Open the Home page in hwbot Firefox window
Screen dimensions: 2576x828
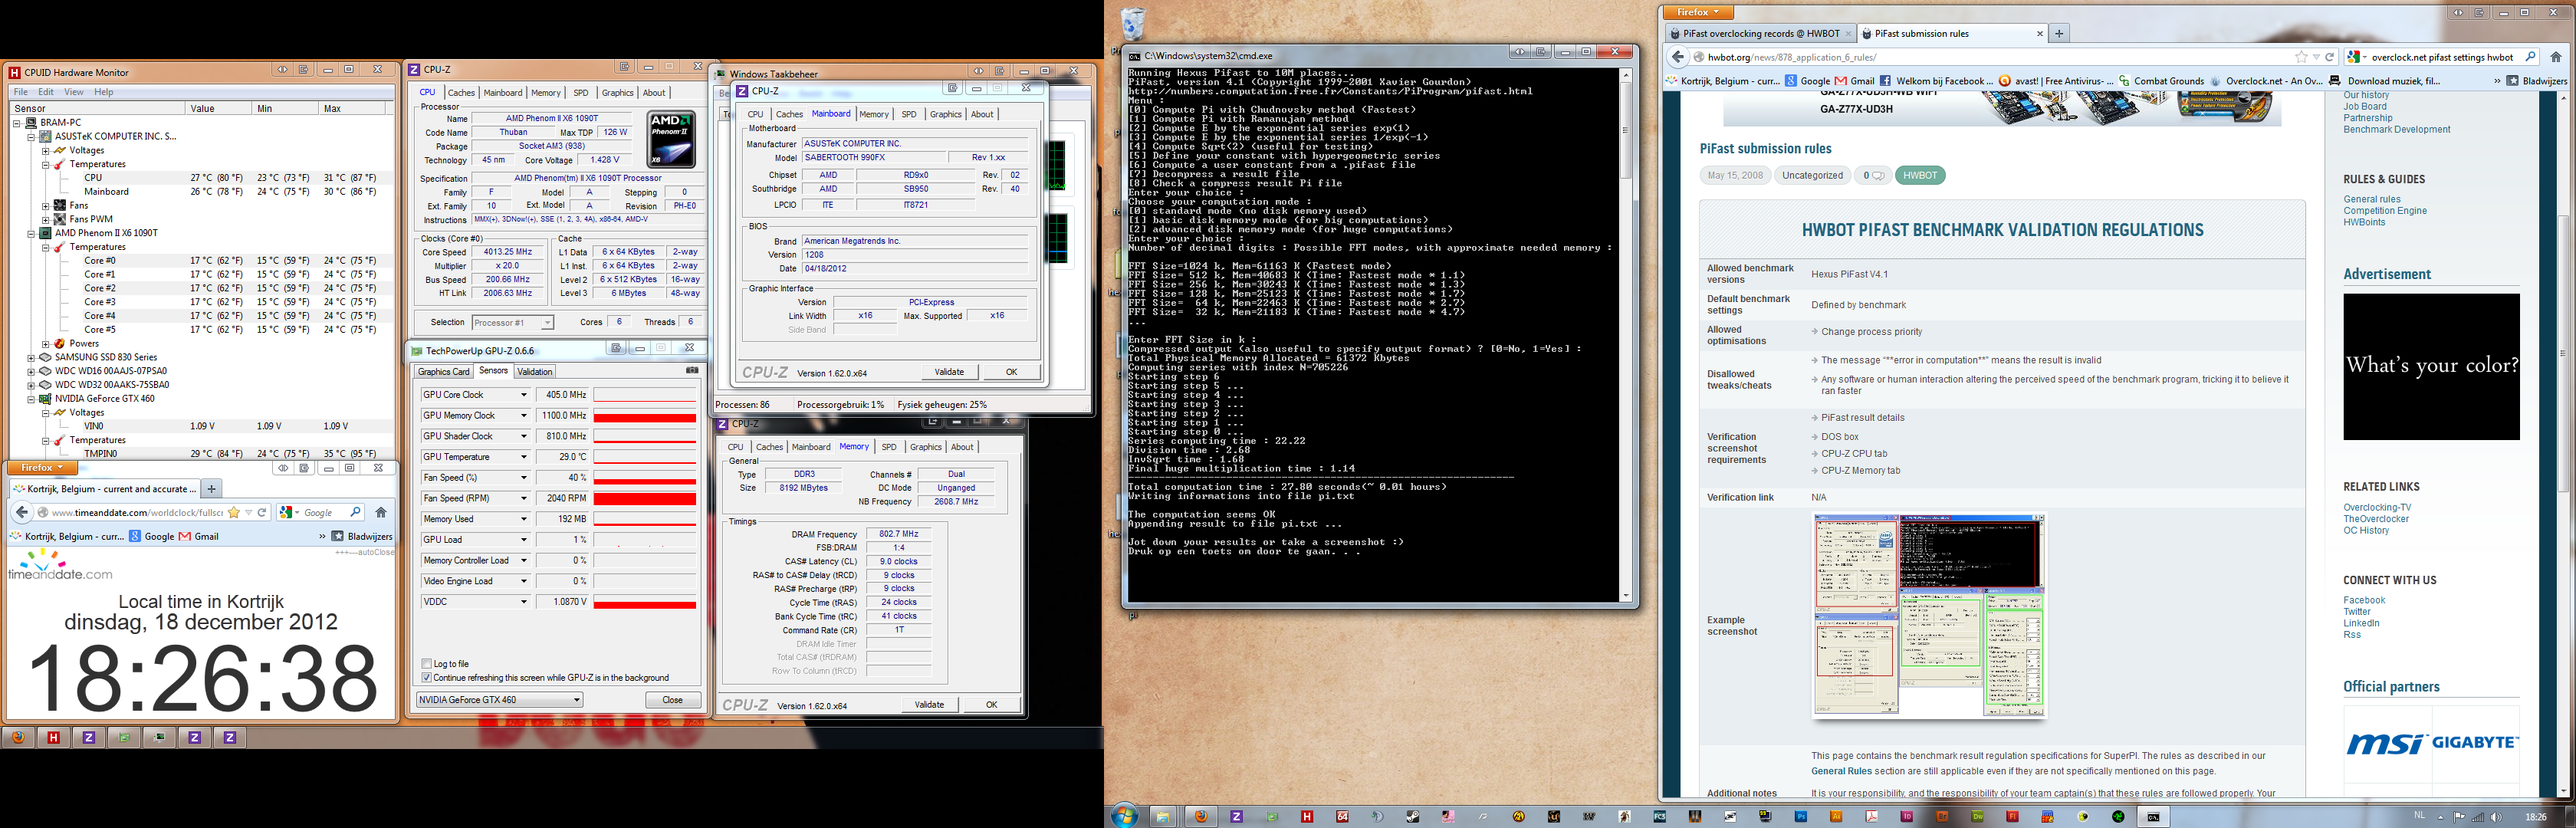coord(2555,57)
